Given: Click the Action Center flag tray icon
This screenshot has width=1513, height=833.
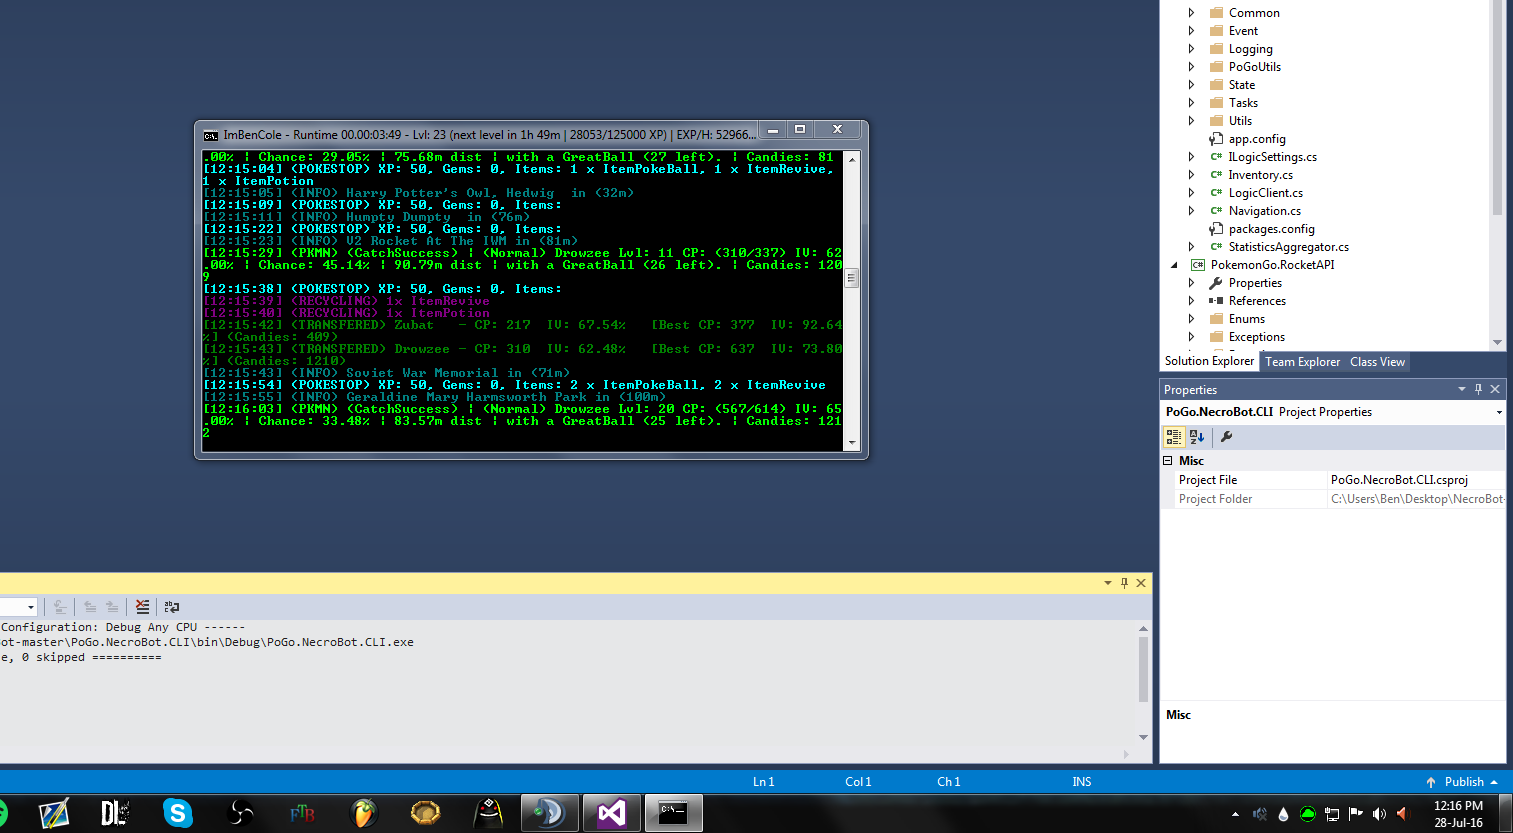Looking at the screenshot, I should pos(1355,814).
